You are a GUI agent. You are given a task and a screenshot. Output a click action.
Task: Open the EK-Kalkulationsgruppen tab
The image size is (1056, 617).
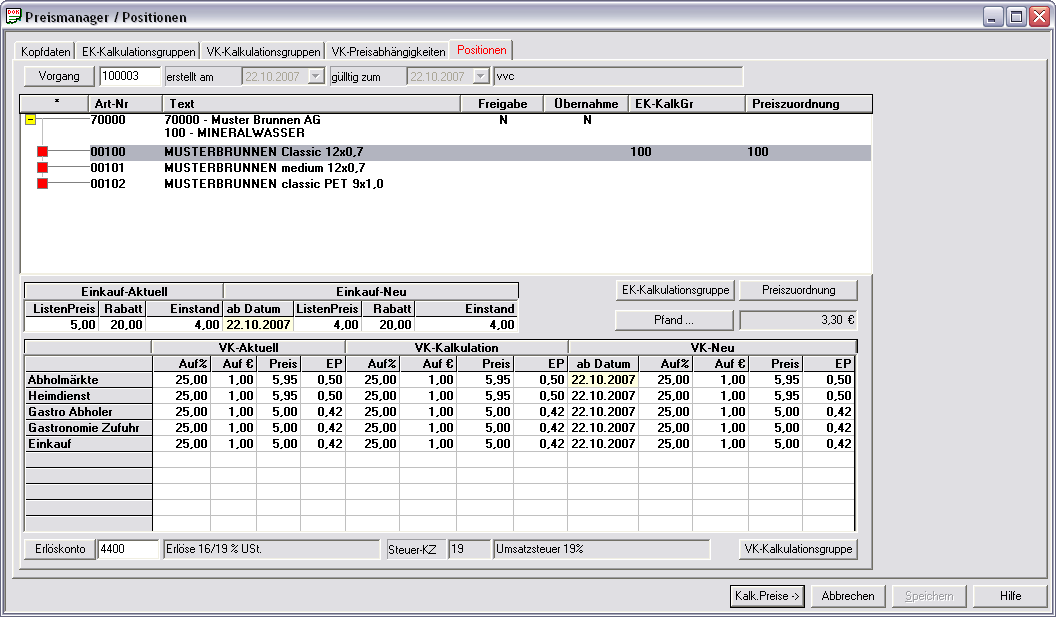pos(138,51)
